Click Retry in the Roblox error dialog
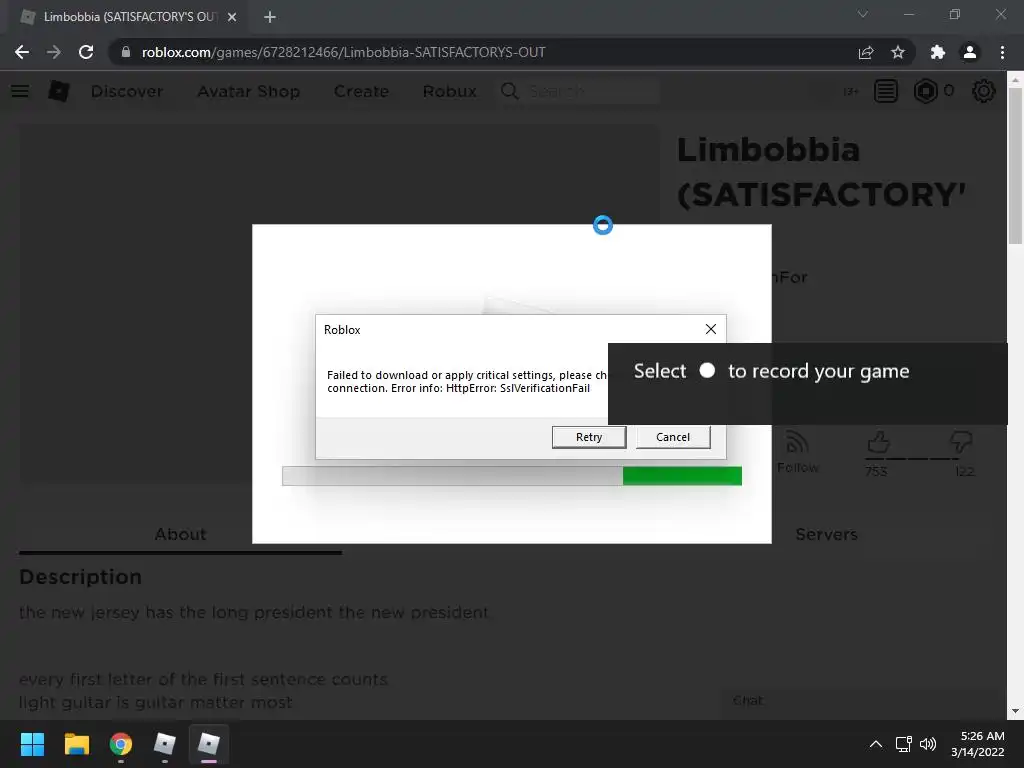This screenshot has width=1024, height=768. [588, 437]
